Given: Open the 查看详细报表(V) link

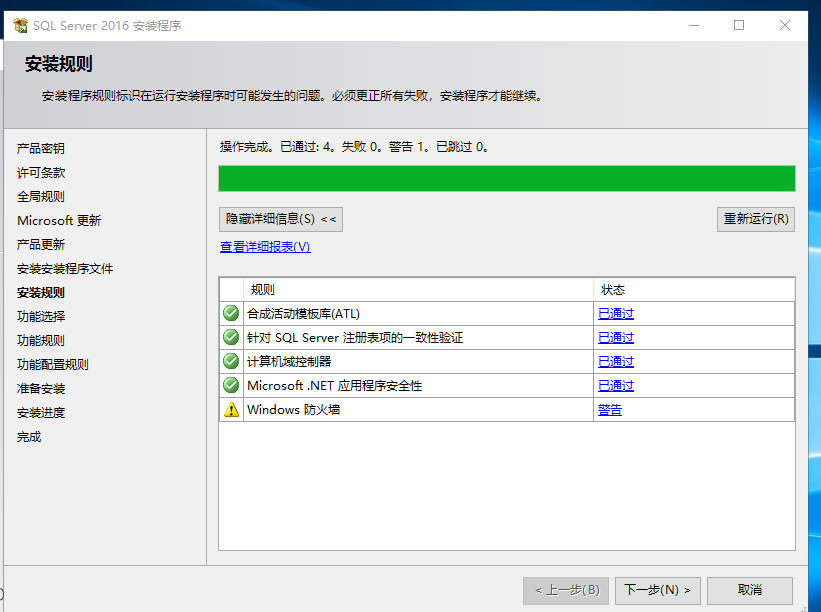Looking at the screenshot, I should (265, 247).
